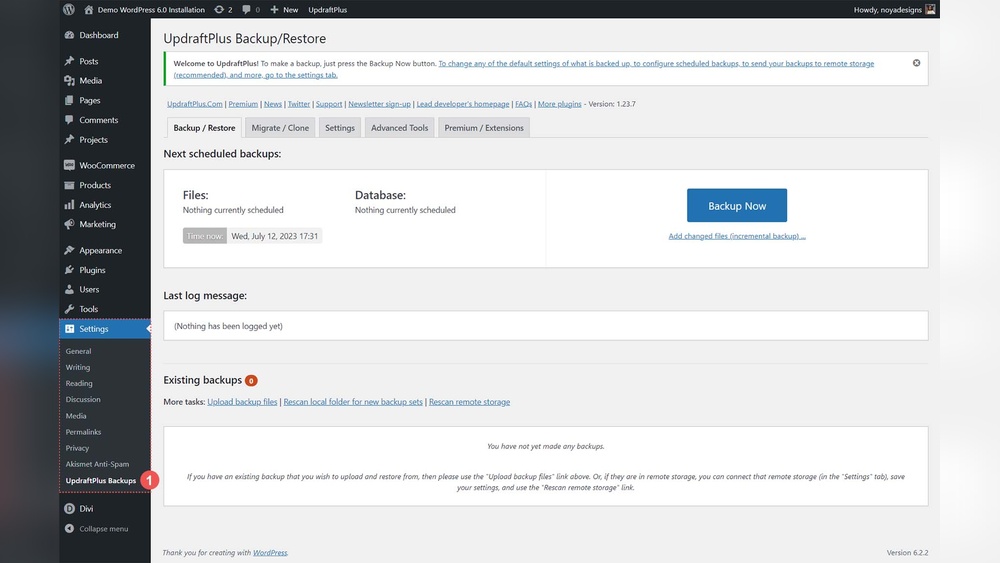Open the Migrate / Clone tab
1000x563 pixels.
(280, 128)
